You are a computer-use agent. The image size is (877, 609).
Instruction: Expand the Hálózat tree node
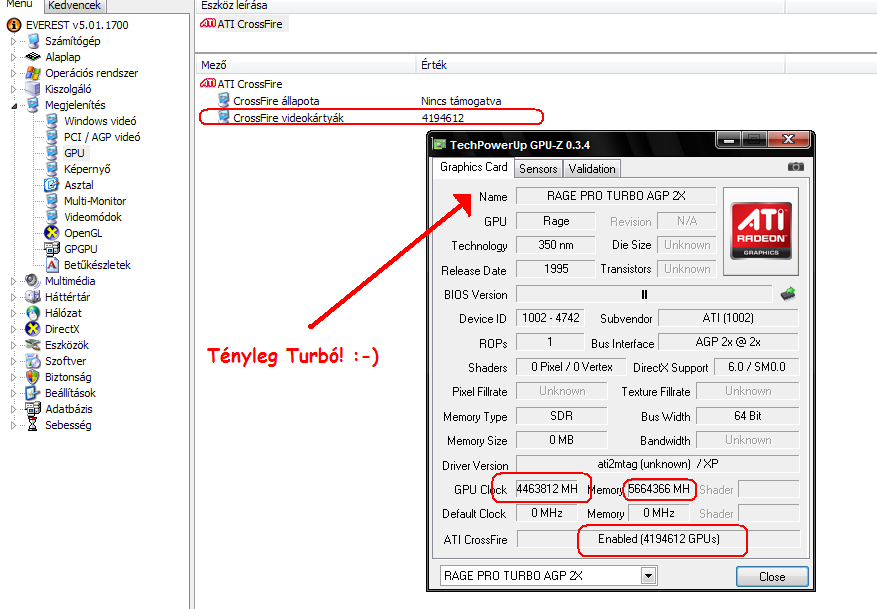click(13, 313)
